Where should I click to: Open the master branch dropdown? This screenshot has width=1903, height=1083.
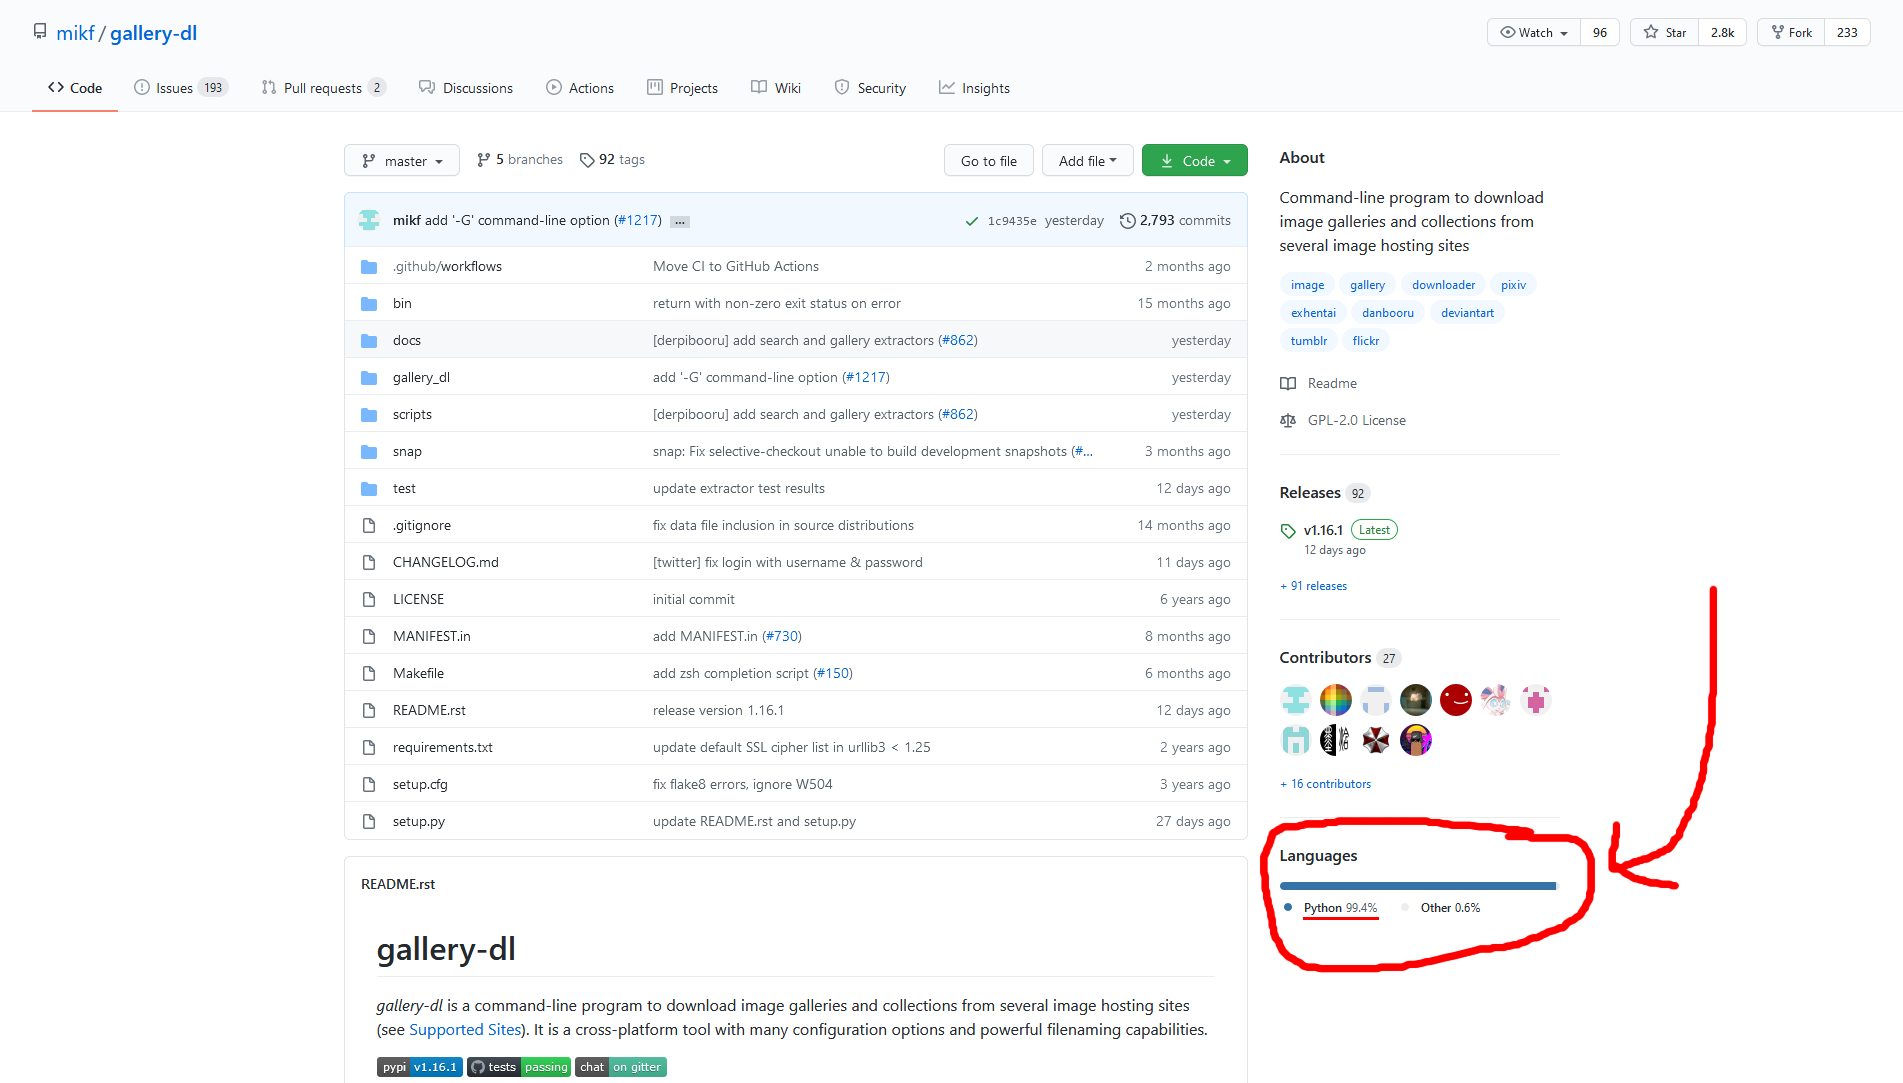401,160
